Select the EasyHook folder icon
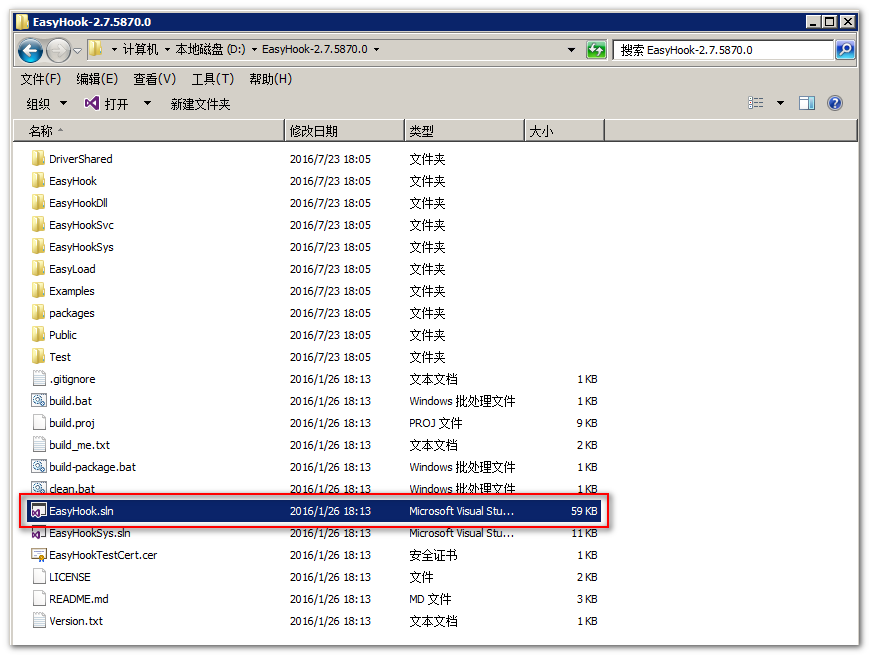The image size is (869, 655). [x=38, y=181]
